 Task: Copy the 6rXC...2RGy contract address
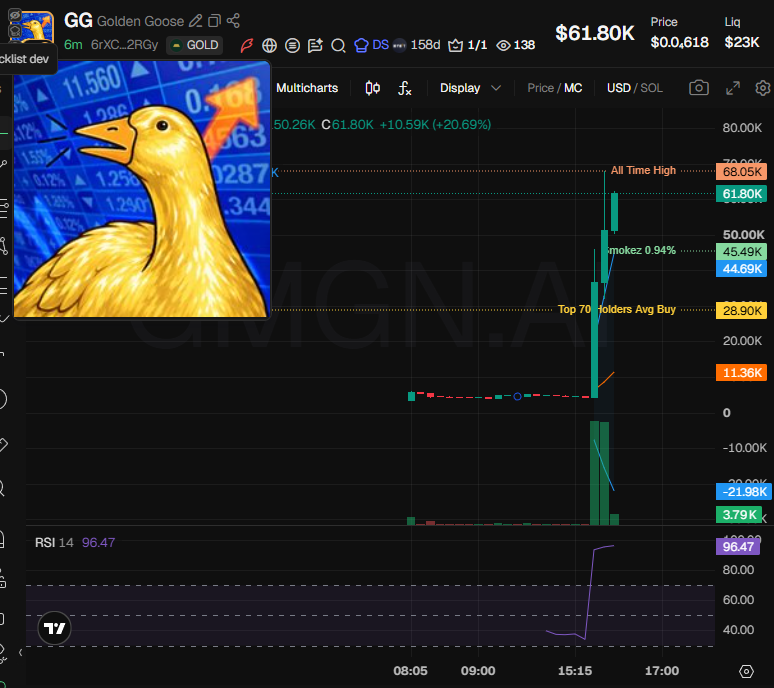coord(124,45)
